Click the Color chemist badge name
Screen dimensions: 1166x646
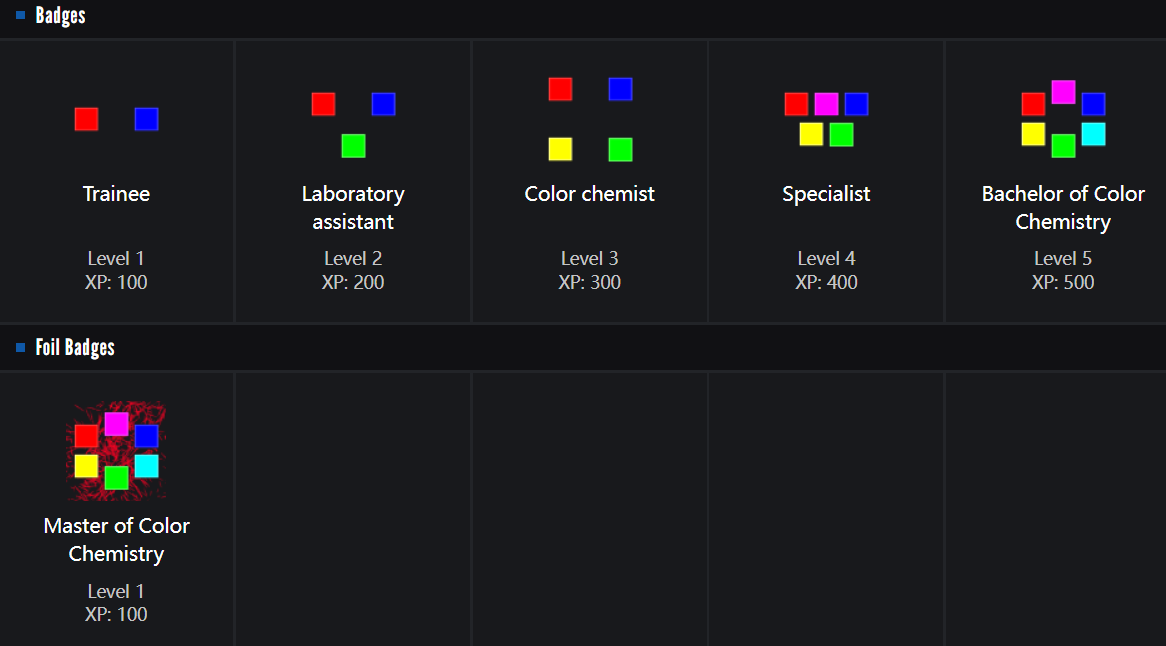[590, 194]
